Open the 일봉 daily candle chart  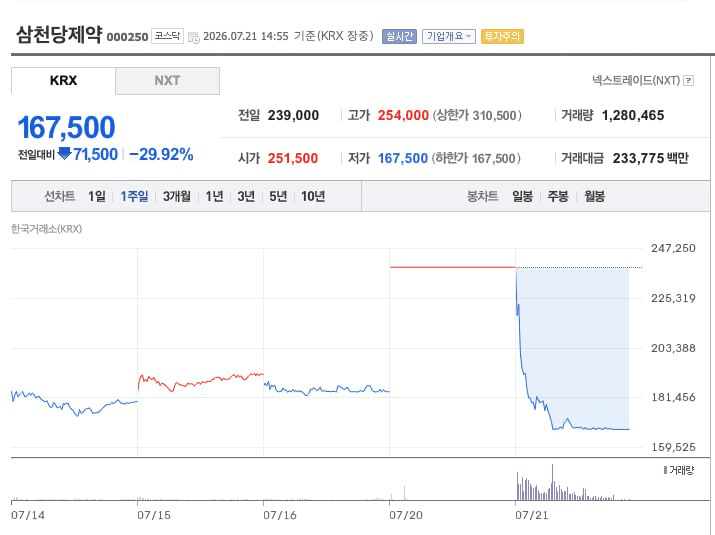[x=522, y=196]
